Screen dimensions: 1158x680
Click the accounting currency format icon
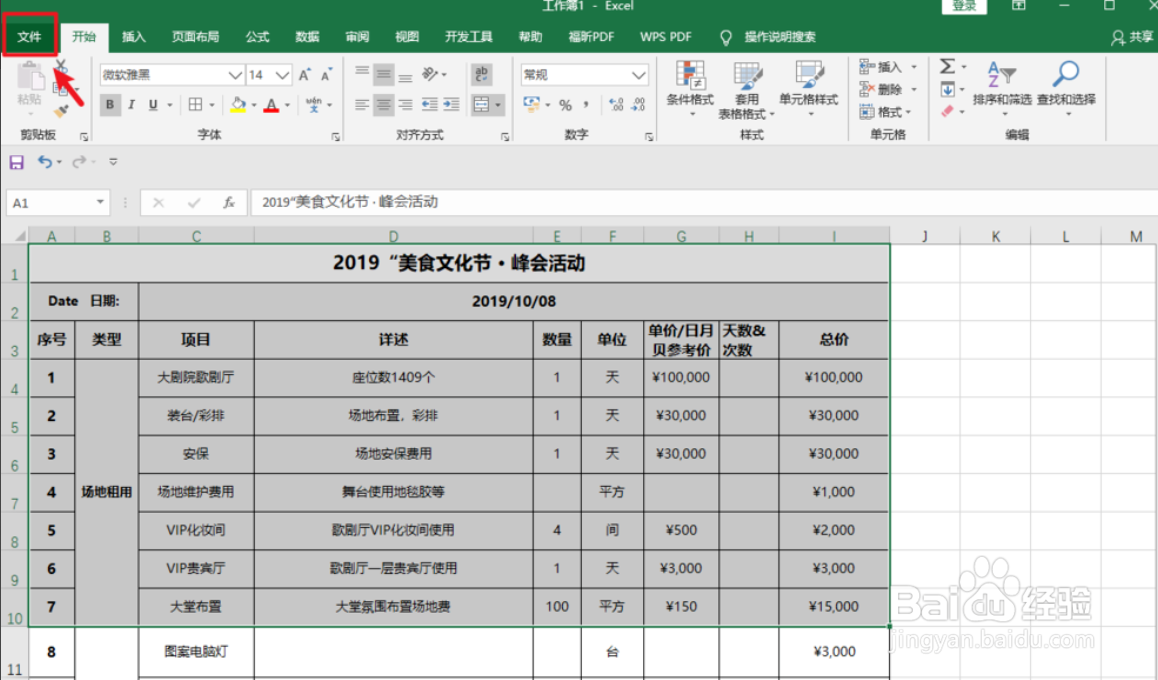tap(531, 104)
